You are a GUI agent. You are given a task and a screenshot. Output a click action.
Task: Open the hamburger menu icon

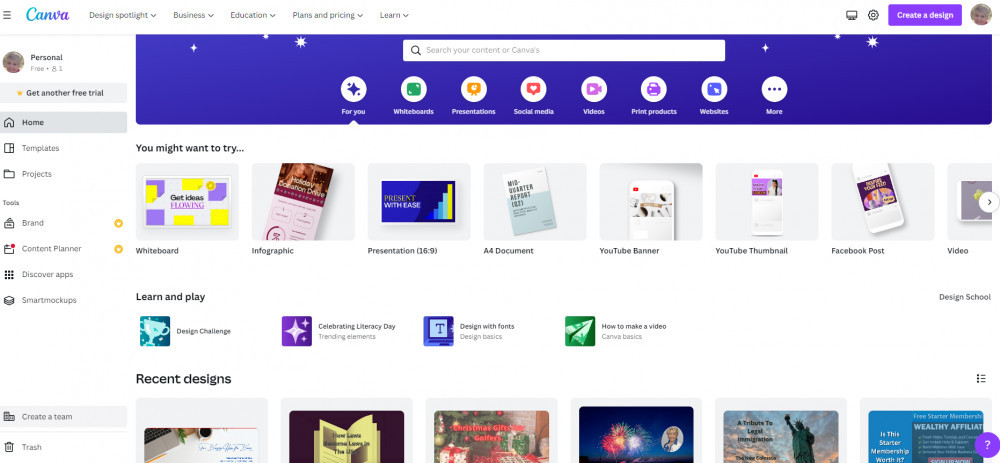tap(7, 15)
